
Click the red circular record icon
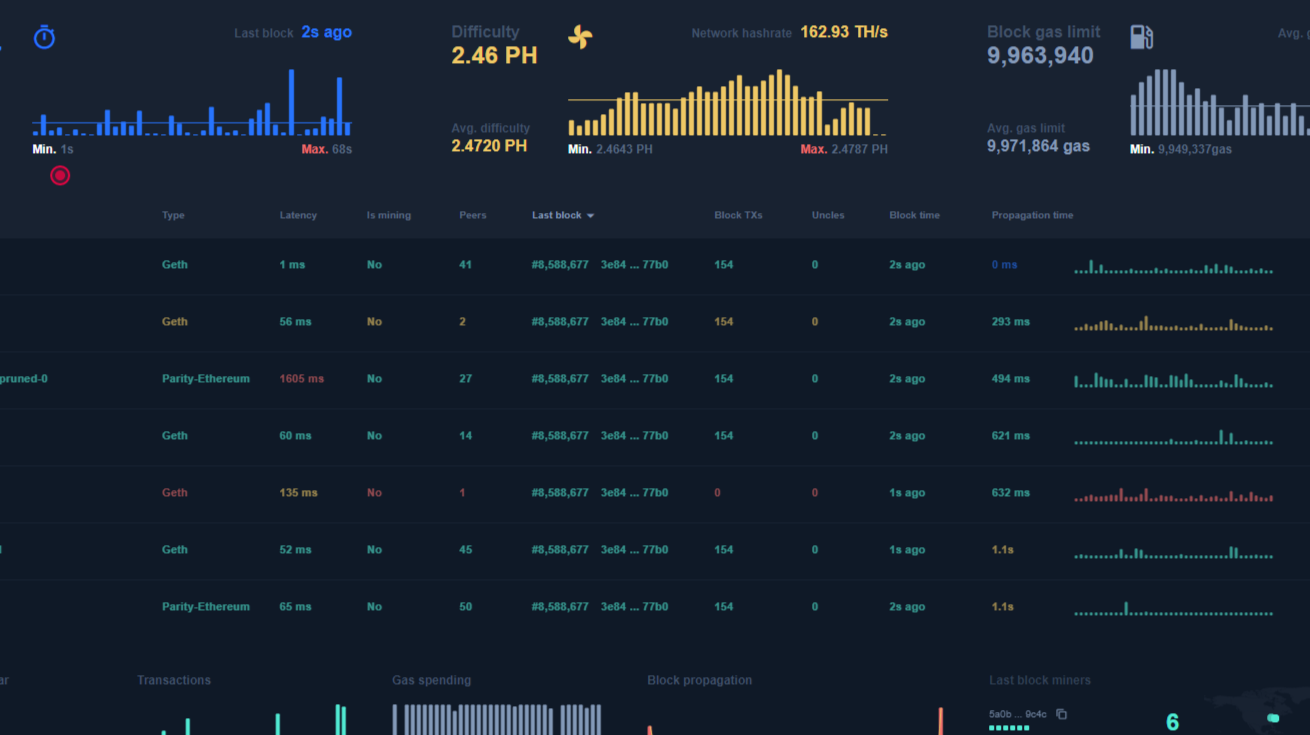60,176
